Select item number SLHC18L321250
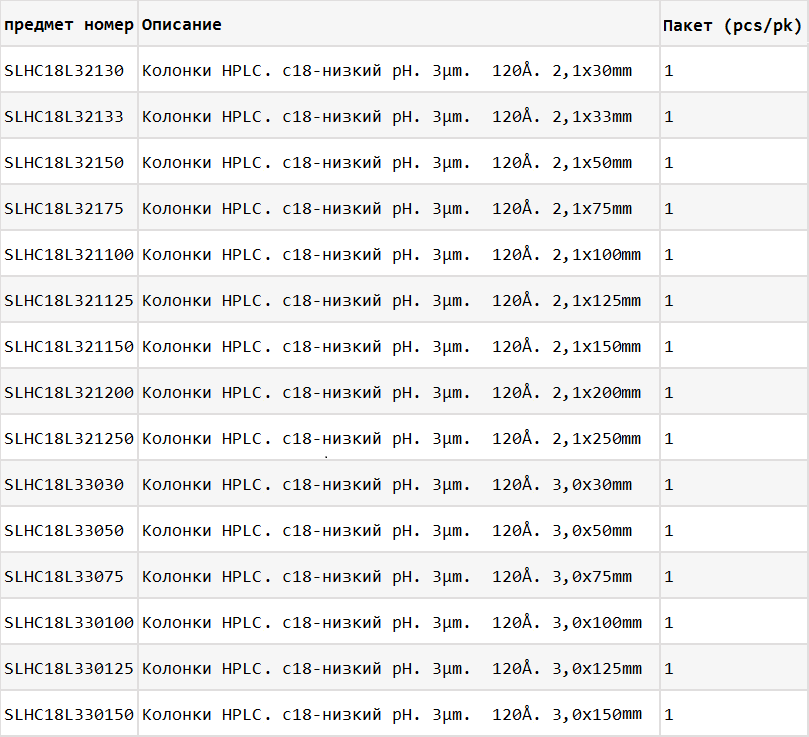This screenshot has height=737, width=809. (69, 438)
